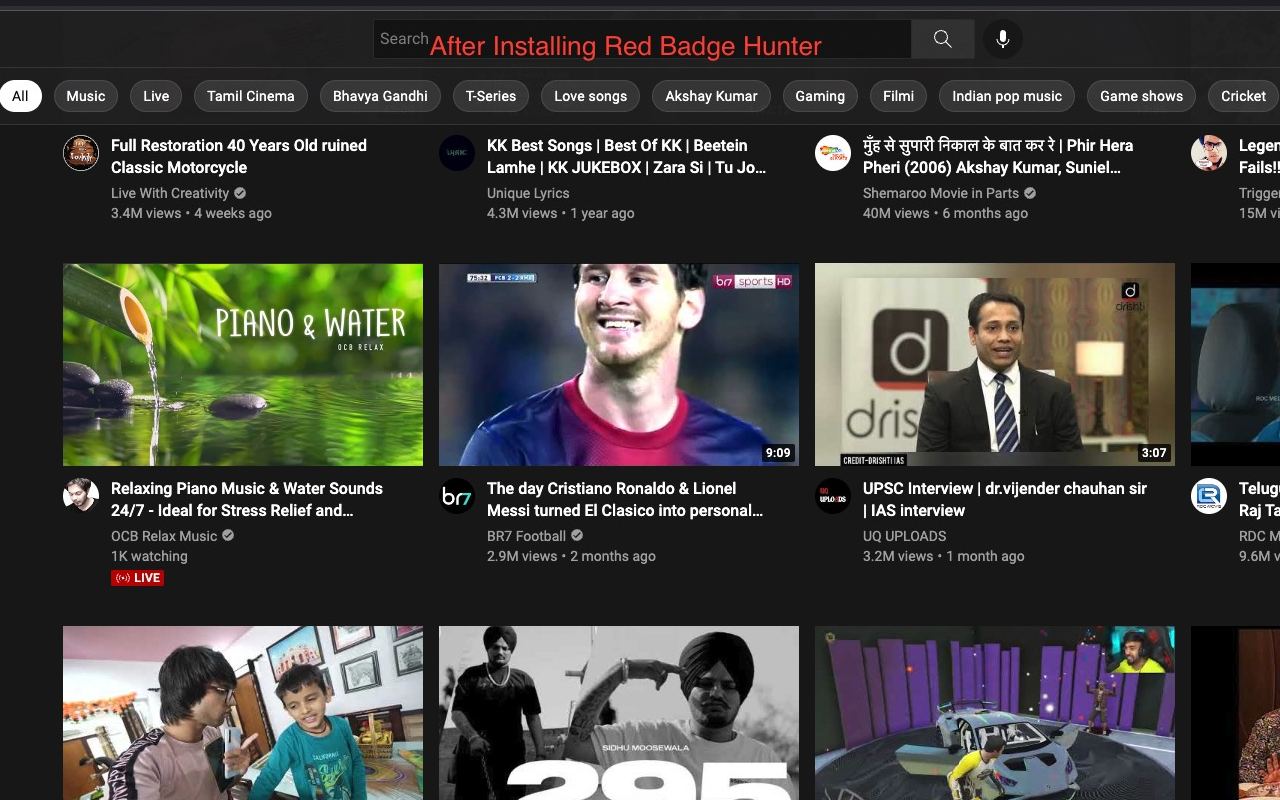Click '3.4M views • 4 weeks ago' text

[x=191, y=213]
